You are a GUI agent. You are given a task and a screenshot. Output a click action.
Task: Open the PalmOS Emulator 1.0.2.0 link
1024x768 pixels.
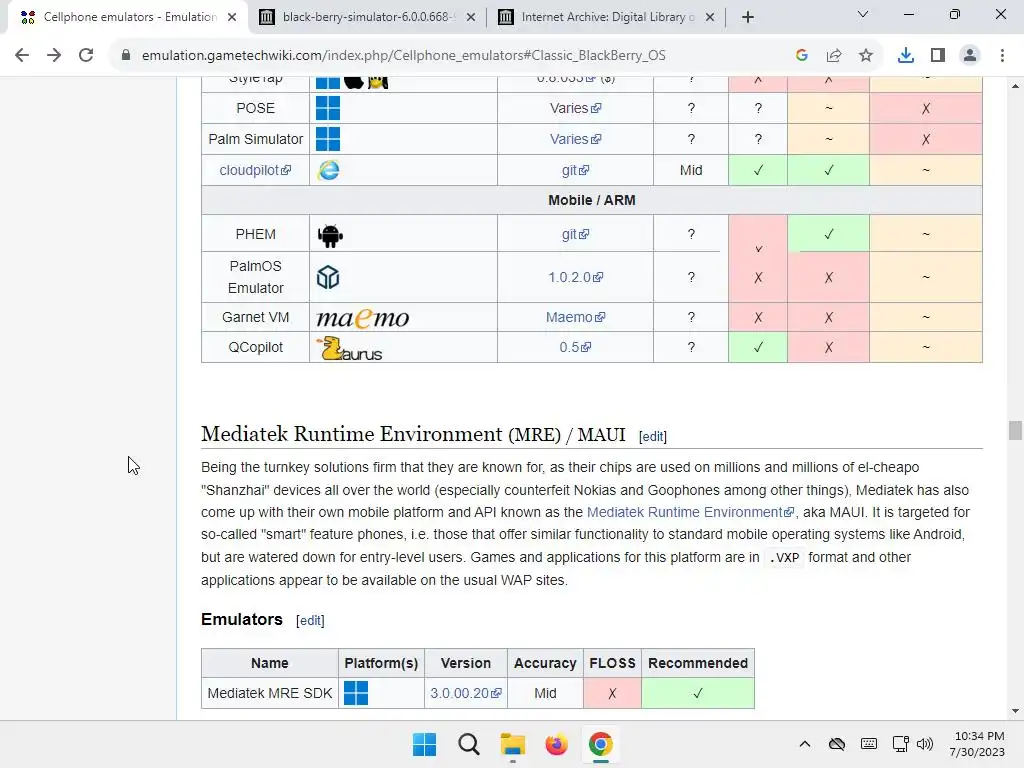575,278
